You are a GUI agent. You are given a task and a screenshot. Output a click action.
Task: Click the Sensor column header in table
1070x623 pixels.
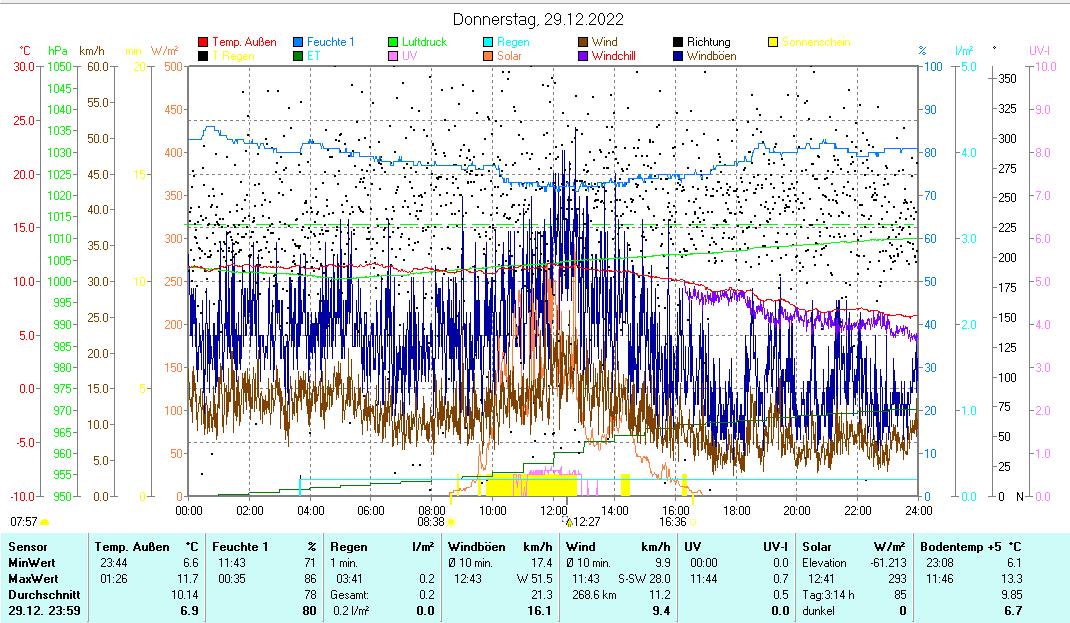[x=28, y=547]
